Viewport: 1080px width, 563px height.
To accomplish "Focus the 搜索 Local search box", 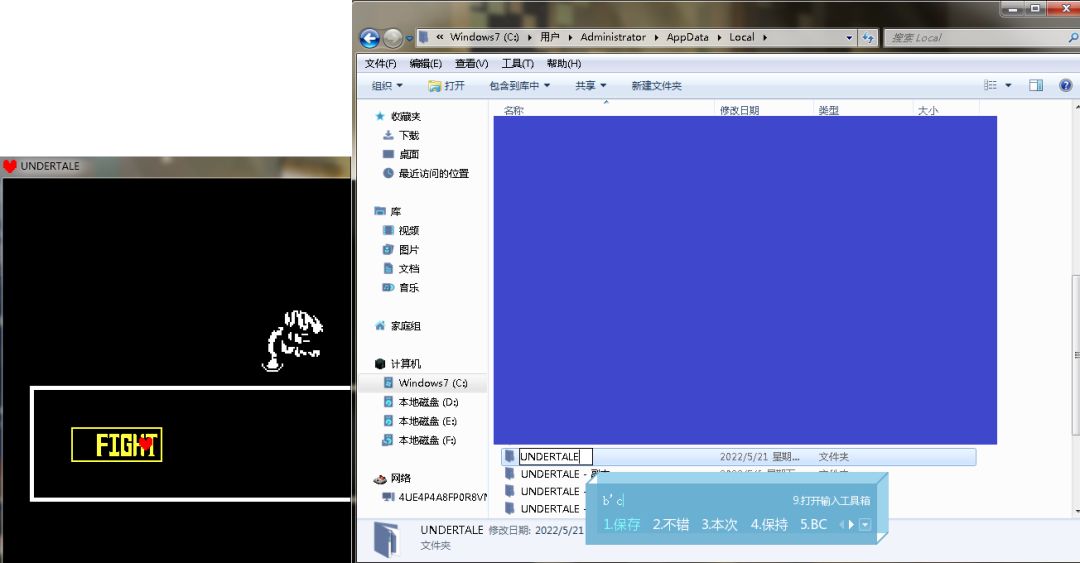I will click(975, 38).
